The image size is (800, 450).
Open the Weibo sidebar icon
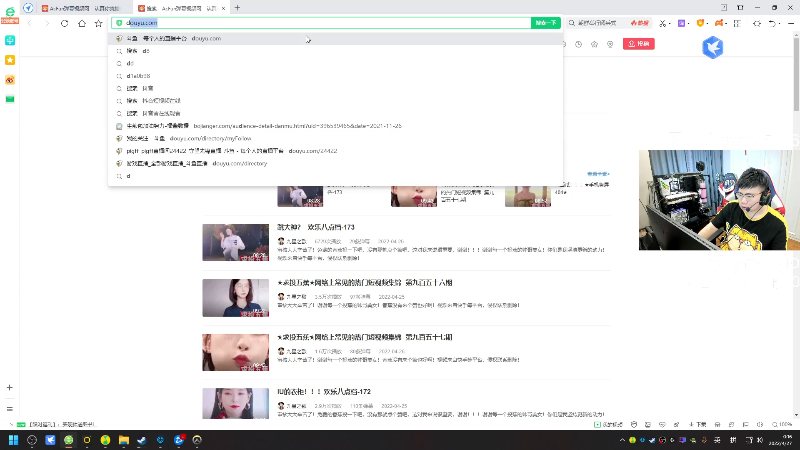click(x=10, y=80)
